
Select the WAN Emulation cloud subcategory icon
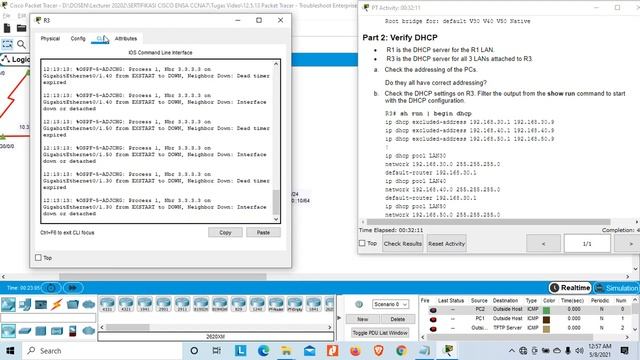click(x=89, y=331)
